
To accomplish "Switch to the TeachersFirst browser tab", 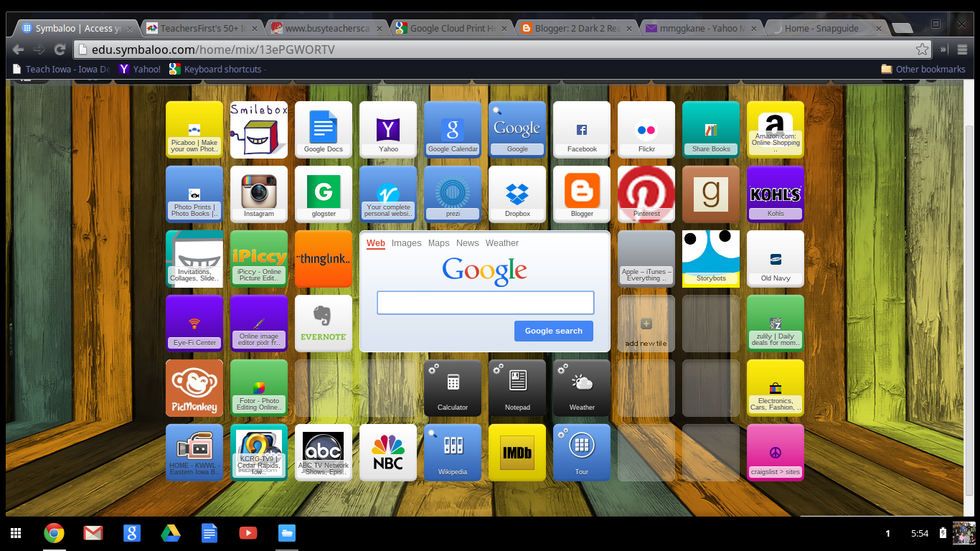I will (201, 28).
